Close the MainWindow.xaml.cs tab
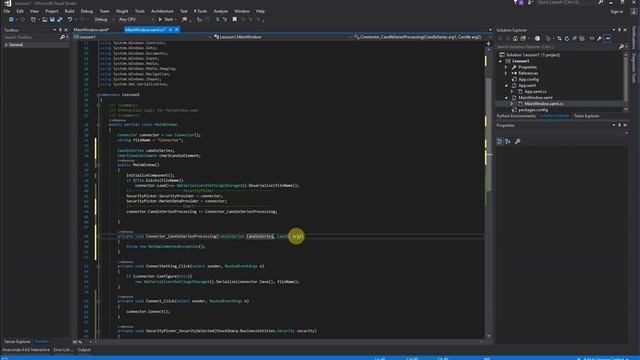640x360 pixels. (x=177, y=30)
